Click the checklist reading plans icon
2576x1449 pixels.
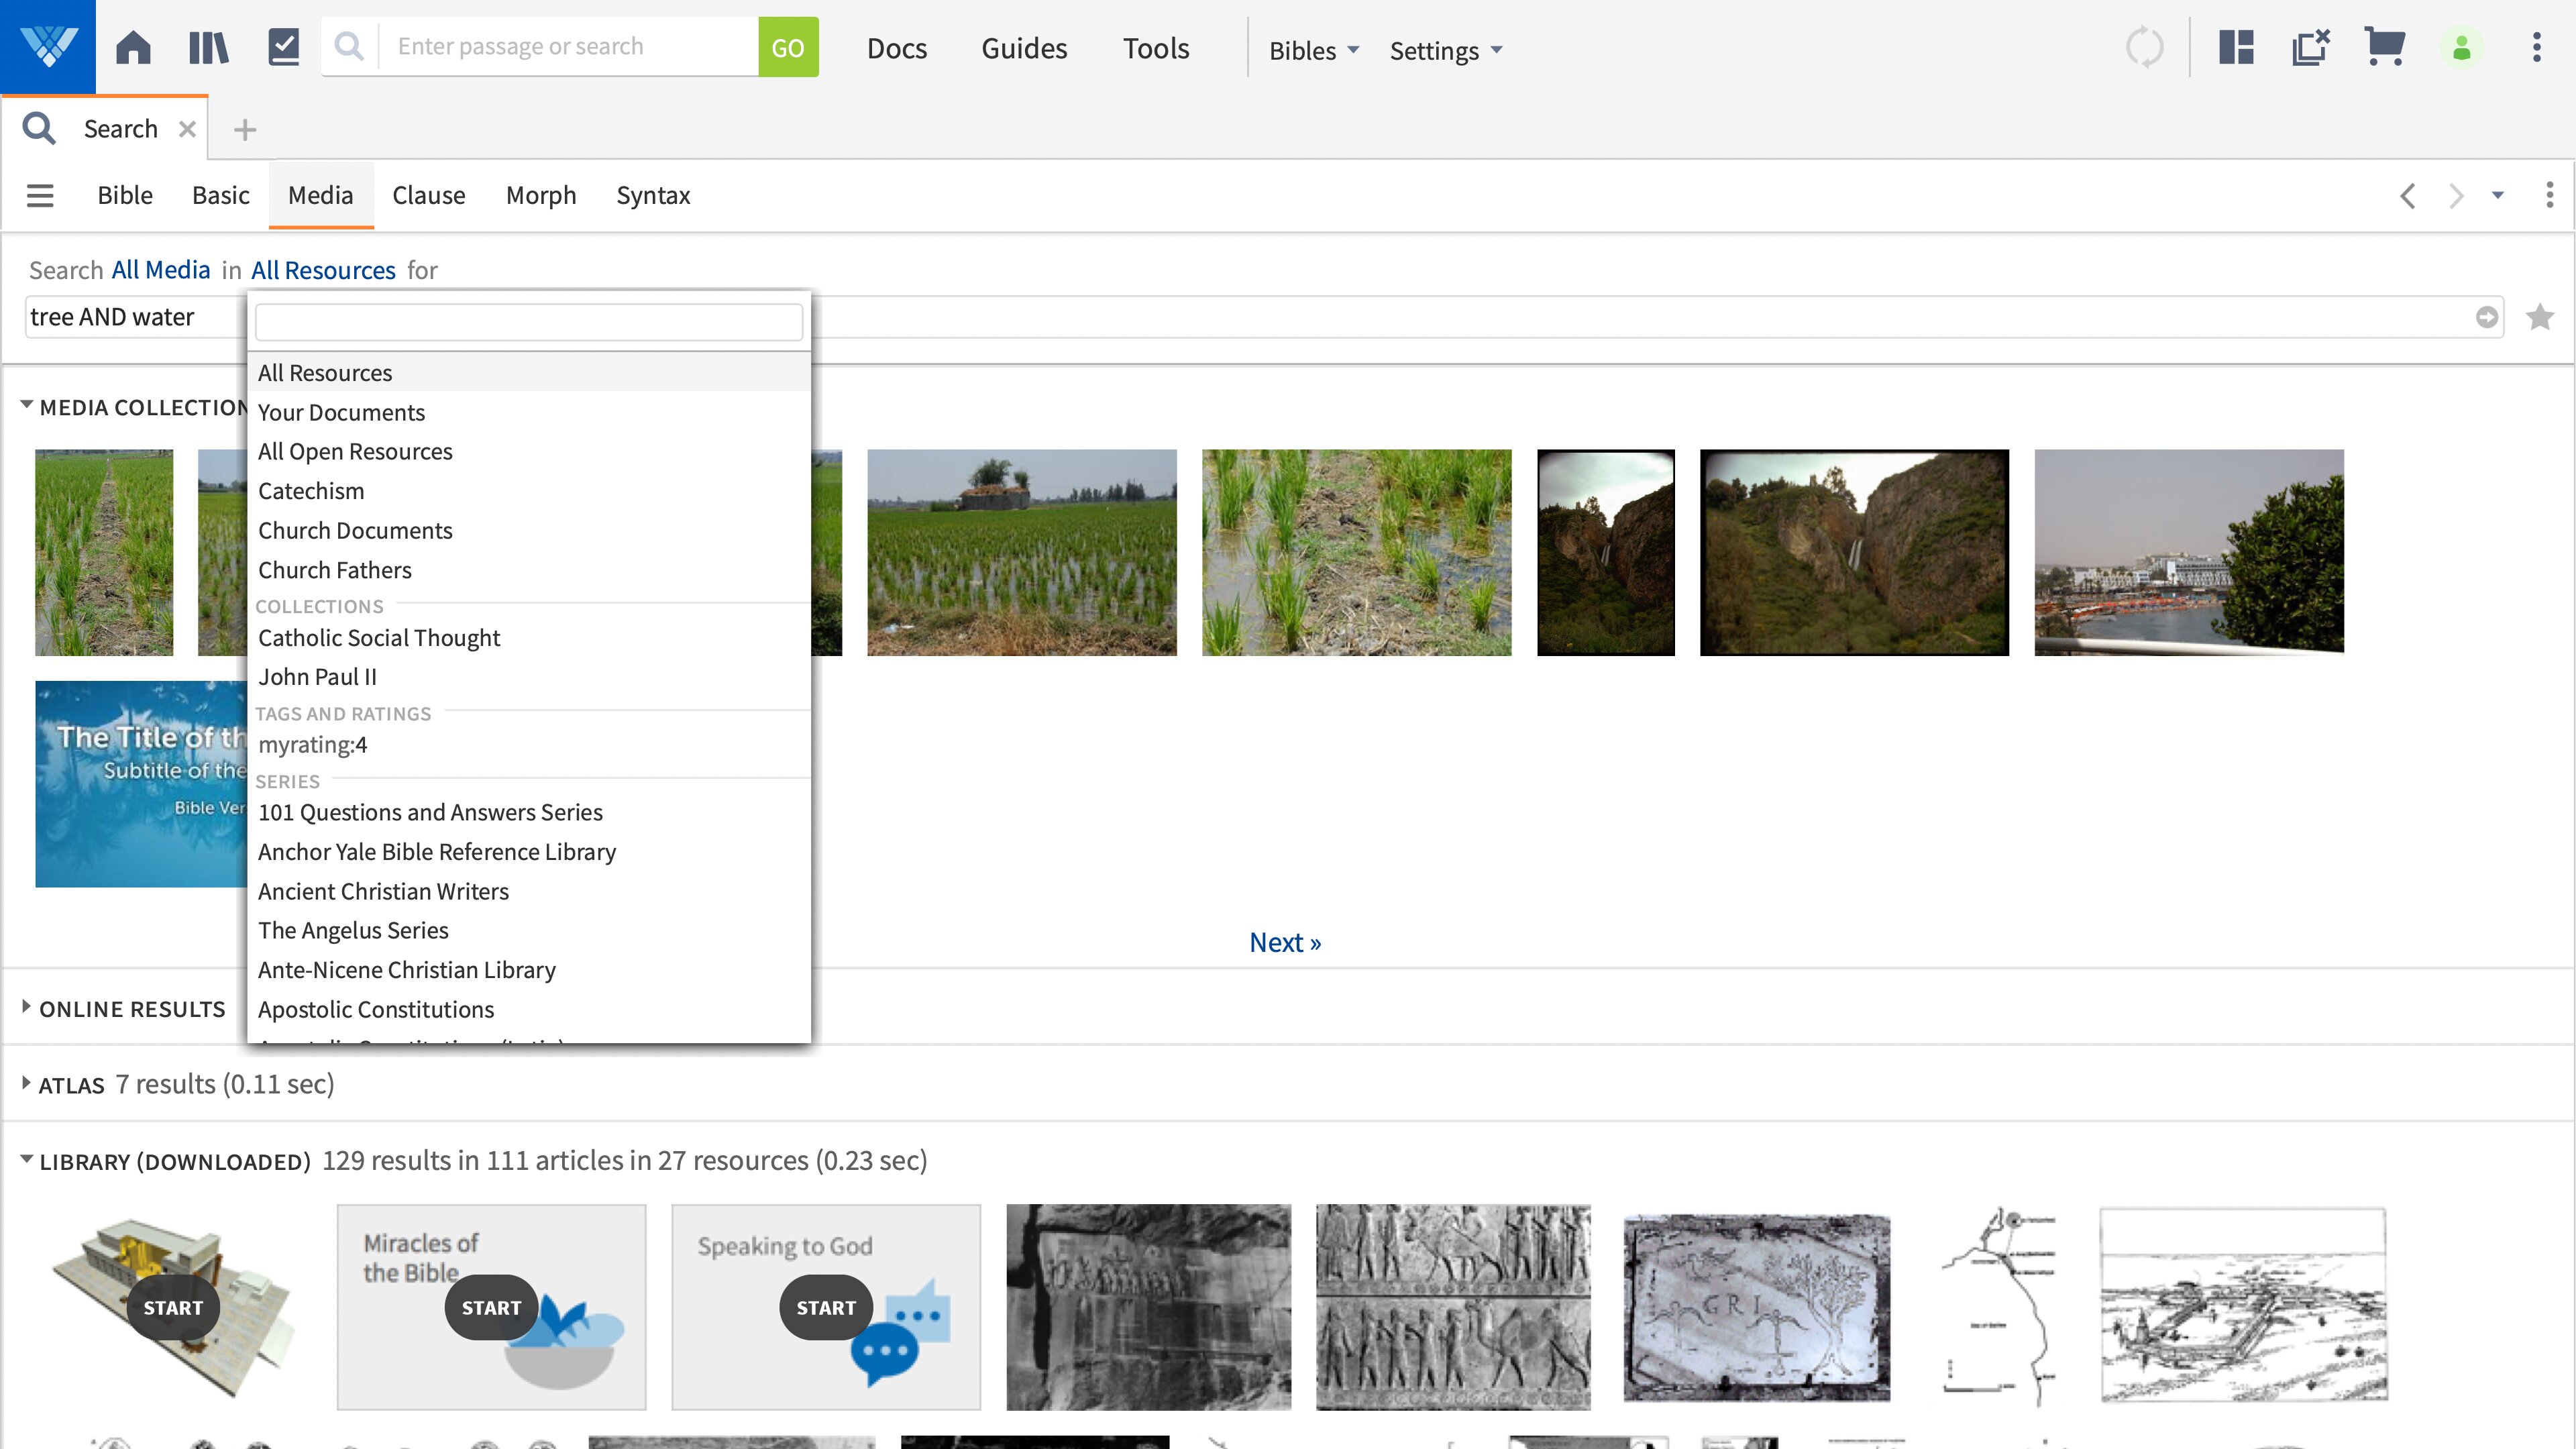click(x=284, y=47)
